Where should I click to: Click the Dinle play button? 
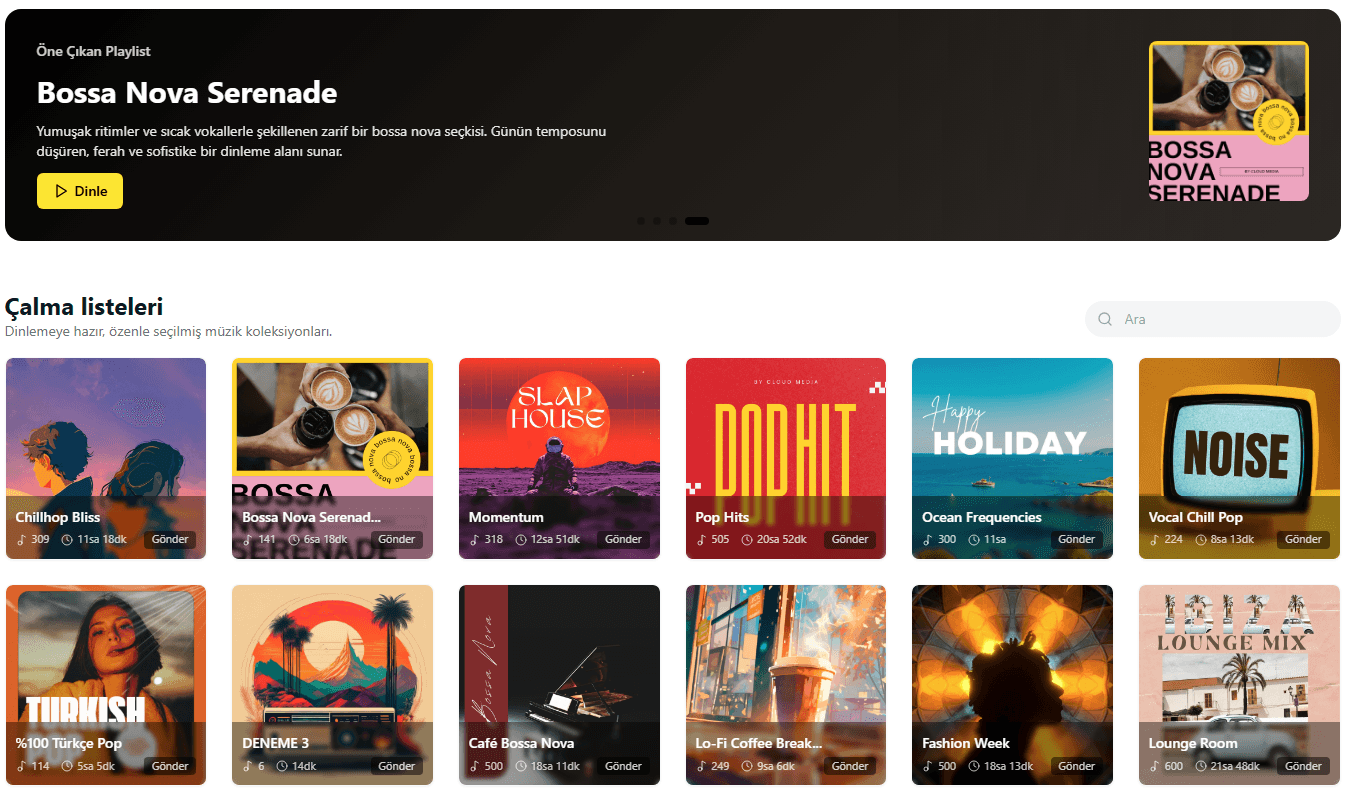point(80,191)
